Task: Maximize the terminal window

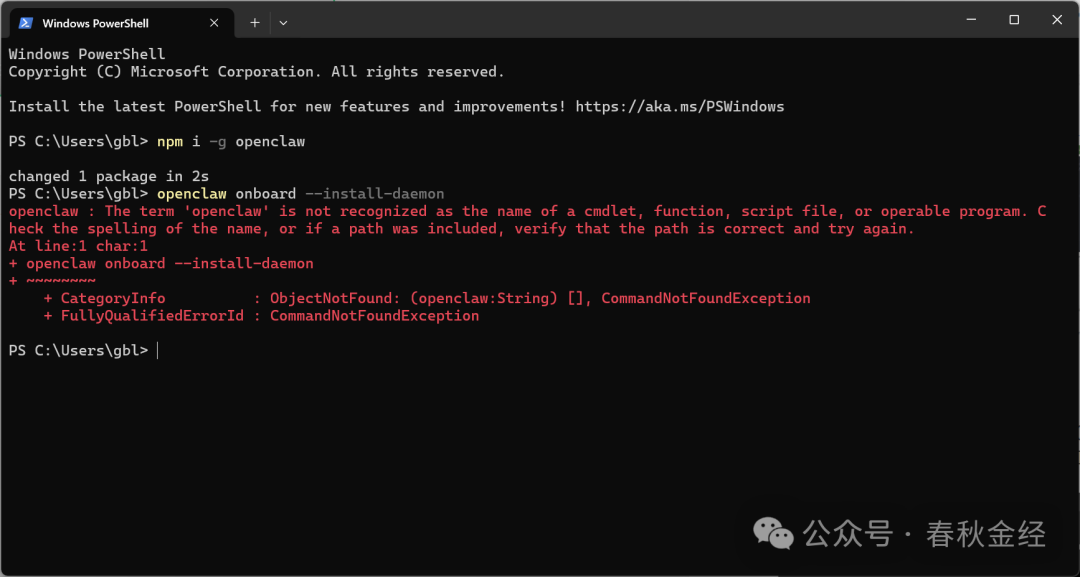Action: (x=1014, y=20)
